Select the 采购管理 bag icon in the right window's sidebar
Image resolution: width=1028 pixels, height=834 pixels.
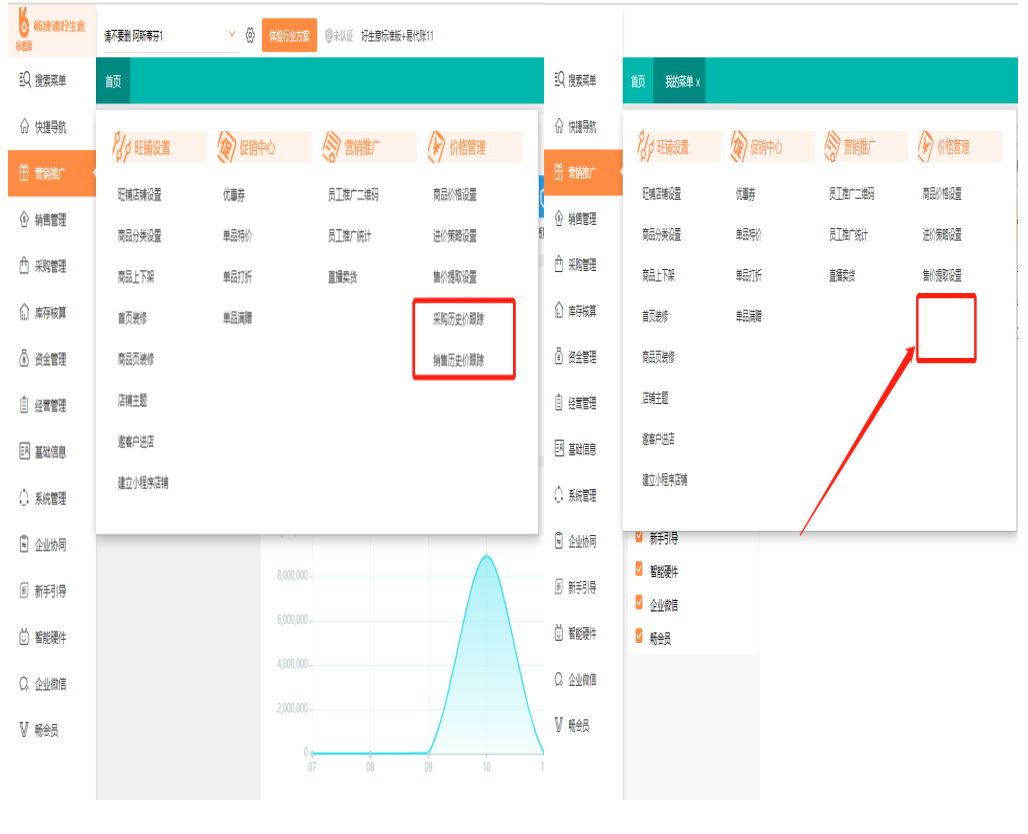point(558,265)
